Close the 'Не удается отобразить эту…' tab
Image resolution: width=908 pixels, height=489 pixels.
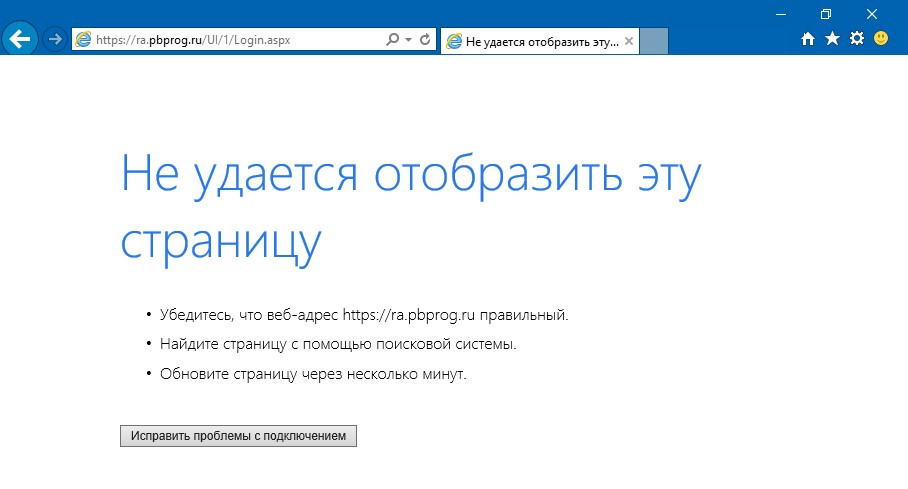(628, 41)
